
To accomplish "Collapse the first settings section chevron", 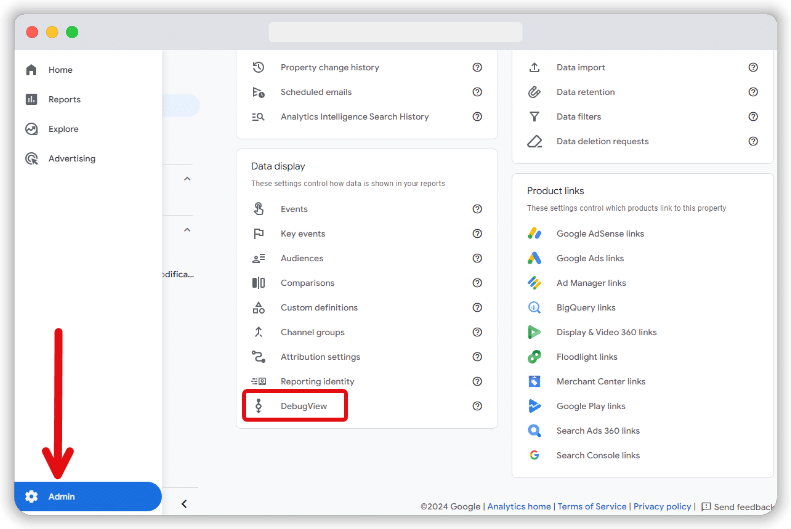I will point(187,179).
